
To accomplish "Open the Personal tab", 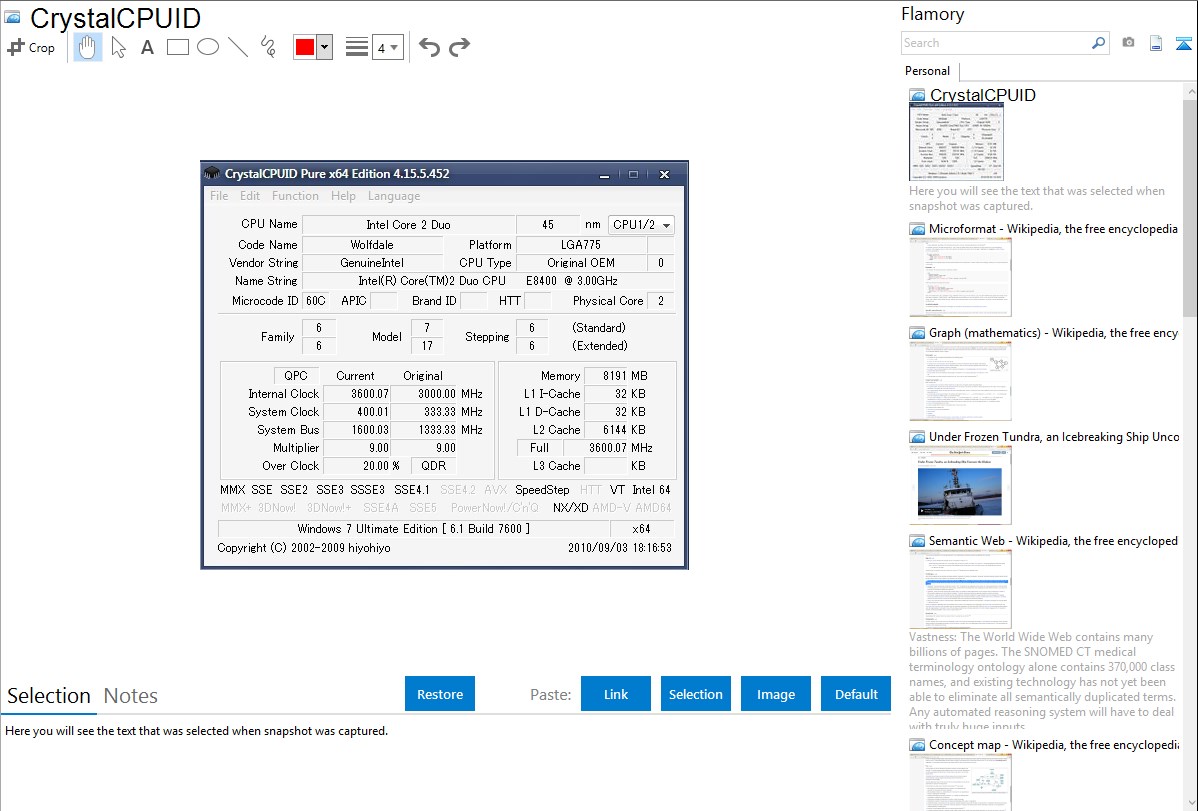I will coord(927,71).
